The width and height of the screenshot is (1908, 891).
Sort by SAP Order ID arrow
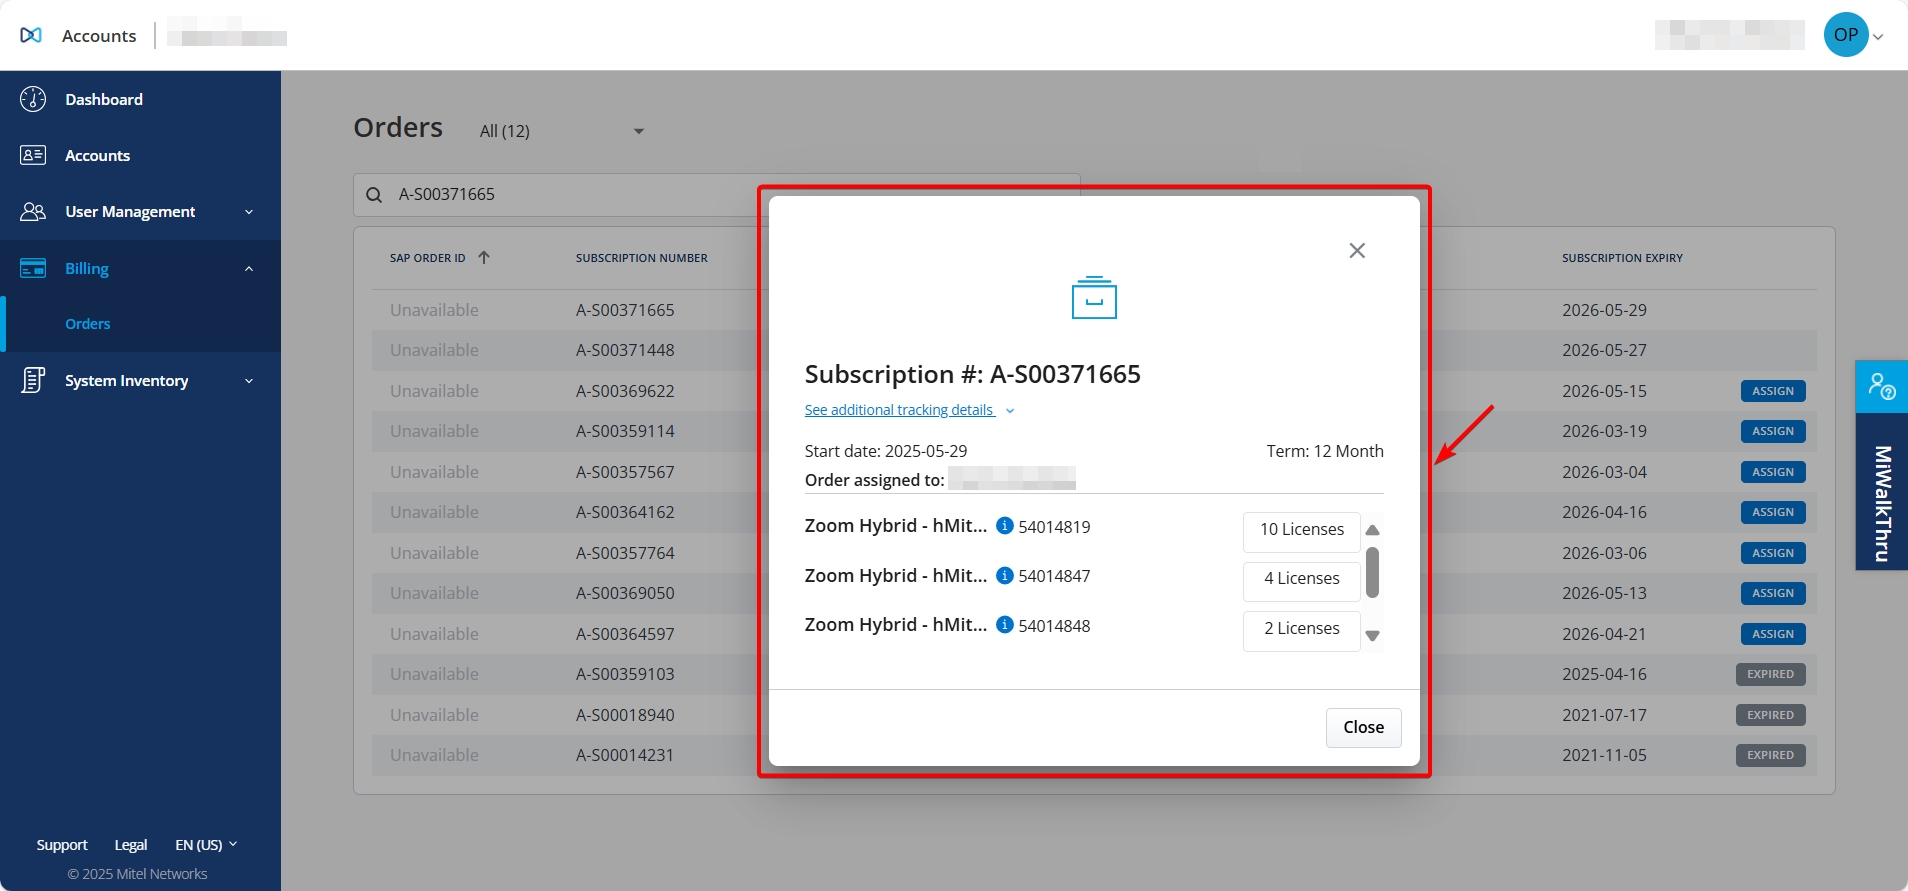pyautogui.click(x=484, y=257)
